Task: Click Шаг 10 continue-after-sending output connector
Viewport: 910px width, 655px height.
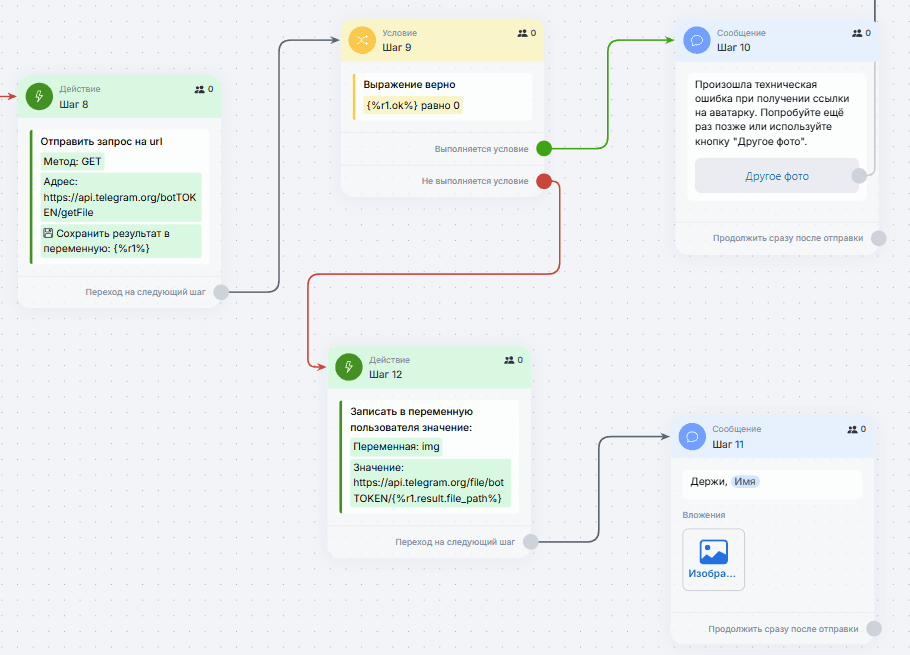Action: pyautogui.click(x=879, y=238)
